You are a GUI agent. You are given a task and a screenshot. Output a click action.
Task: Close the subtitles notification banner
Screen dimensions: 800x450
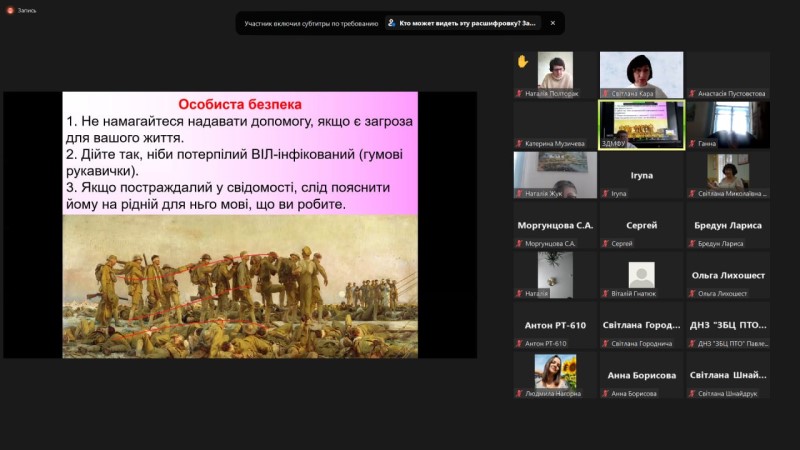(553, 23)
